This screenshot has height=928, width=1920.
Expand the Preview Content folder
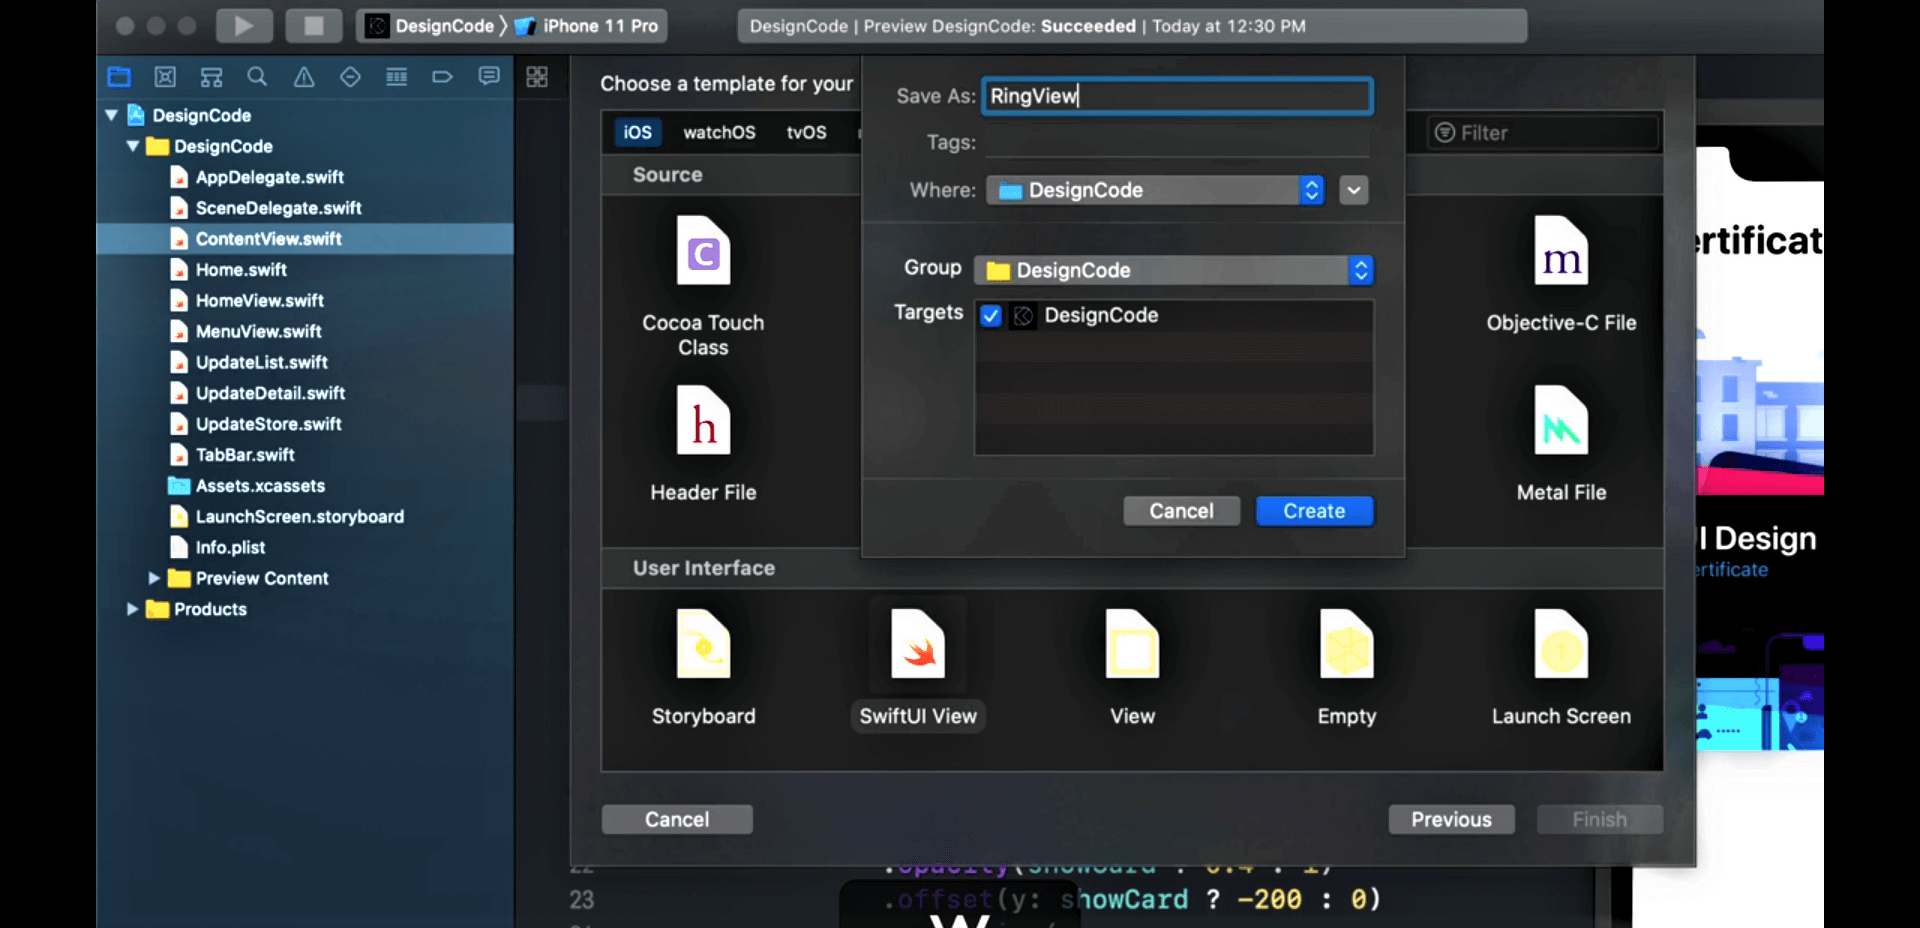(x=154, y=578)
